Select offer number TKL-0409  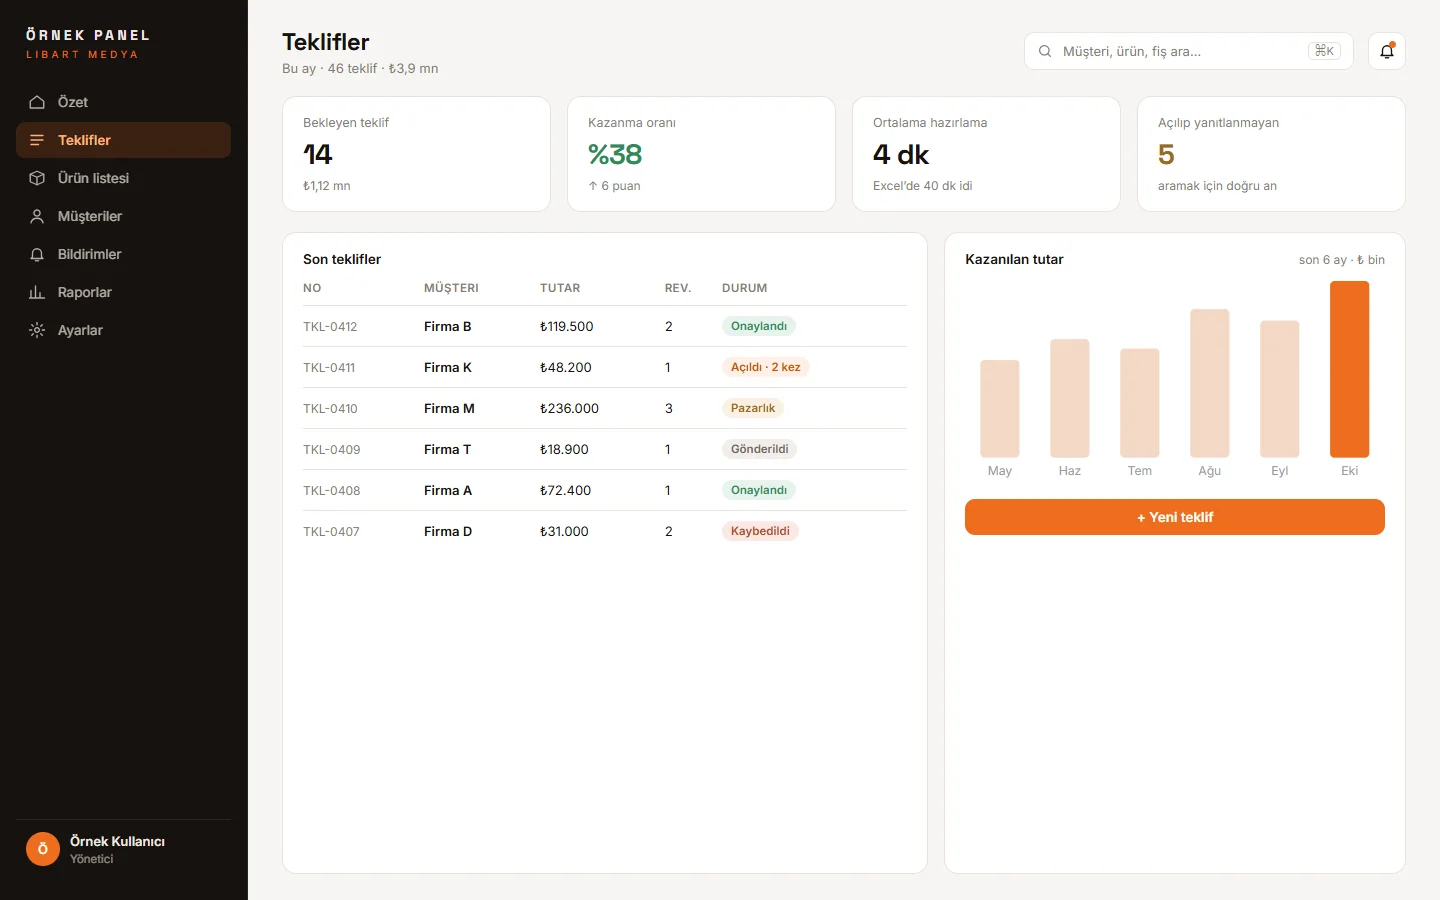click(331, 450)
